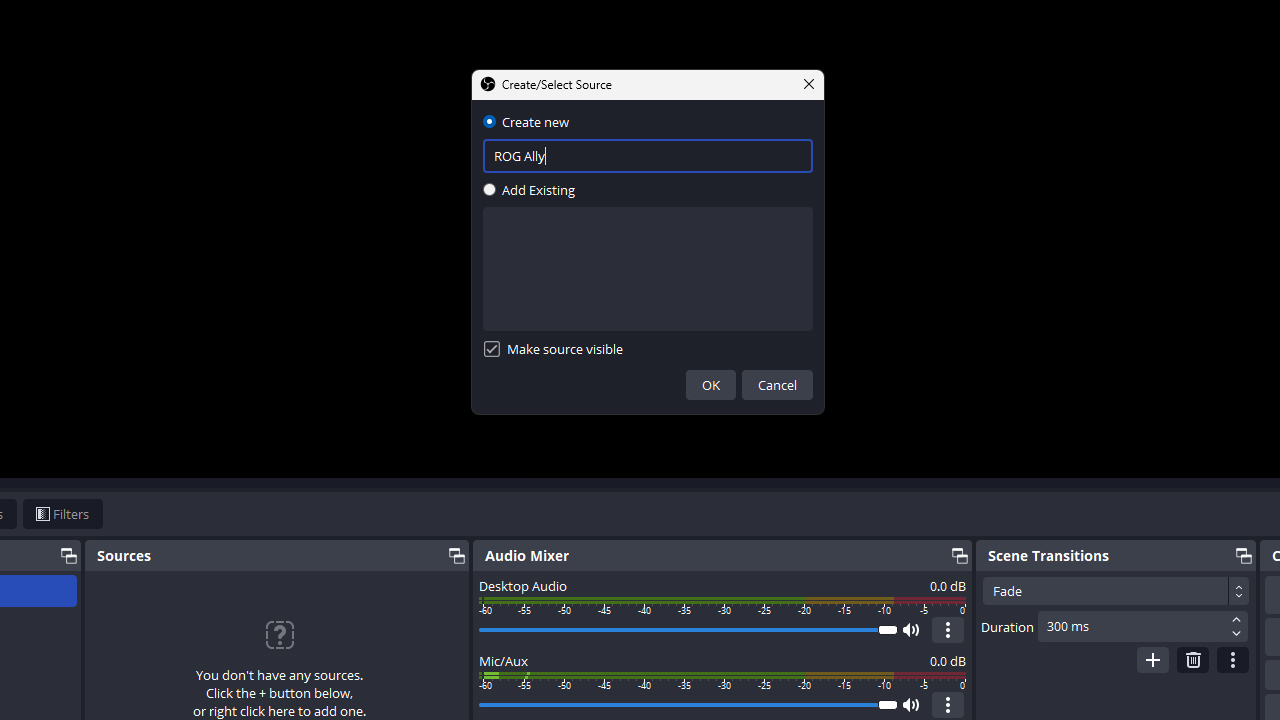
Task: Uncheck Make source visible checkbox
Action: click(x=492, y=349)
